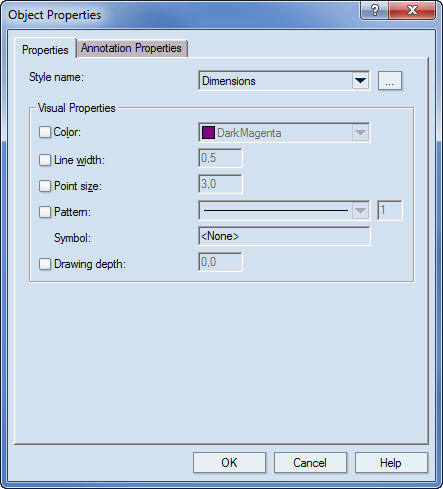Open Help from the bottom button
The width and height of the screenshot is (443, 489).
391,463
